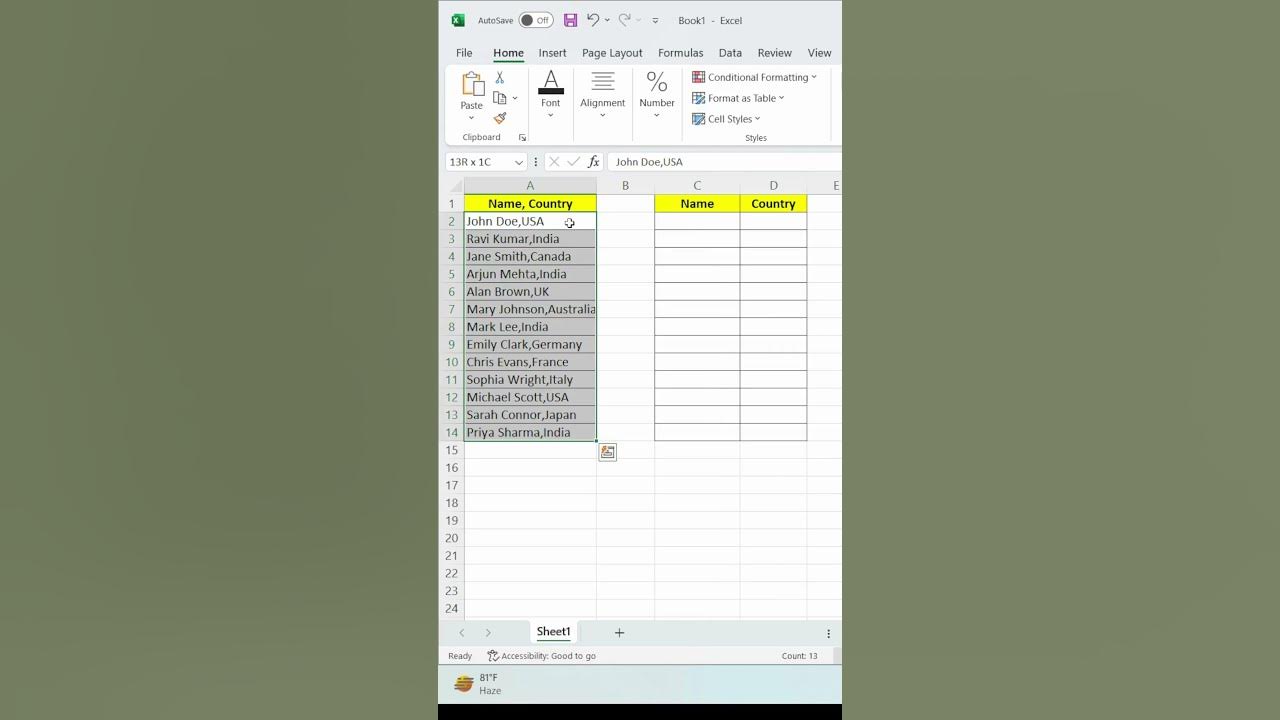Viewport: 1280px width, 720px height.
Task: Open Cell Styles gallery
Action: [727, 119]
